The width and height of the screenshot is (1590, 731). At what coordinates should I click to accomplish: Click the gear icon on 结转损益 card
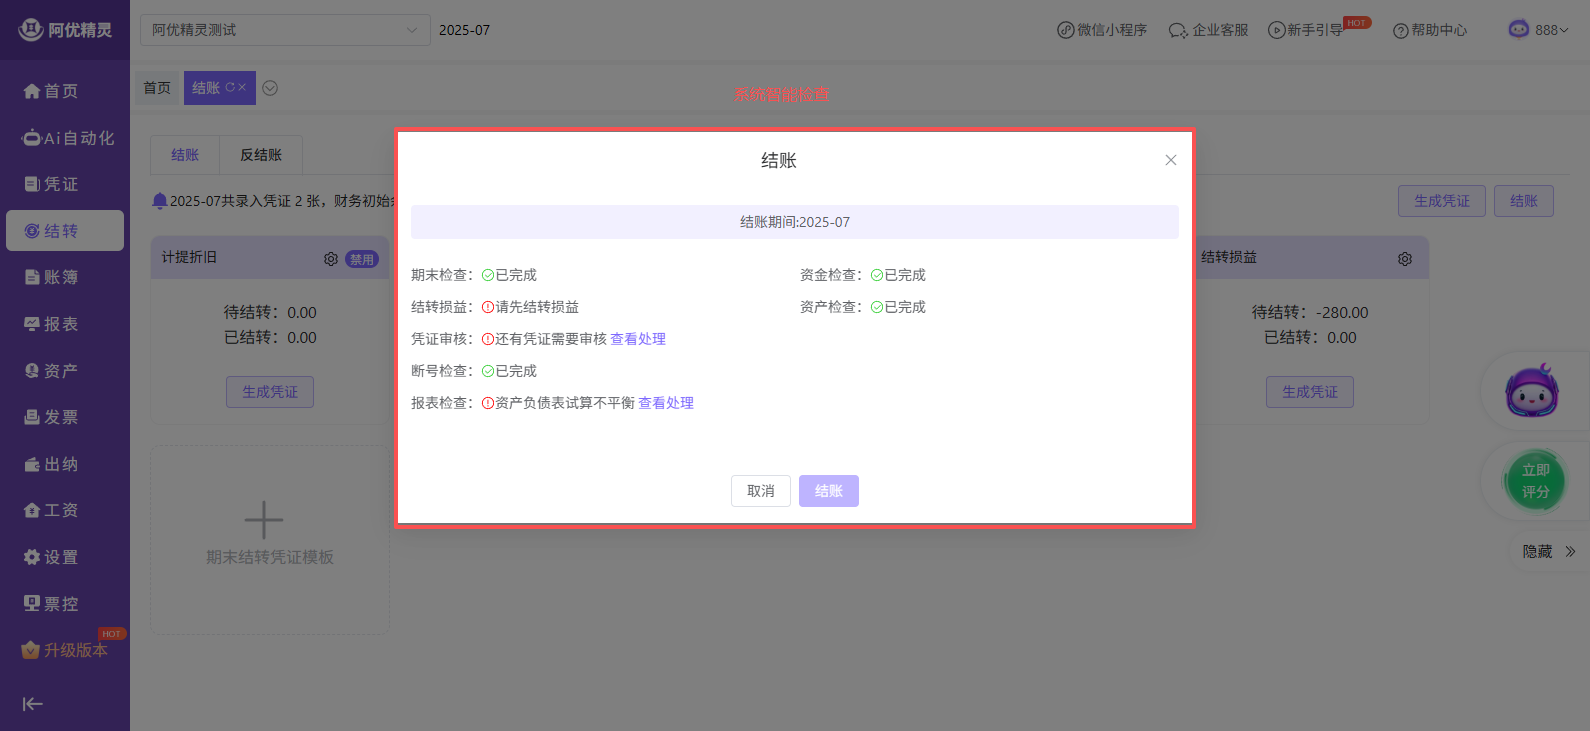(x=1405, y=259)
